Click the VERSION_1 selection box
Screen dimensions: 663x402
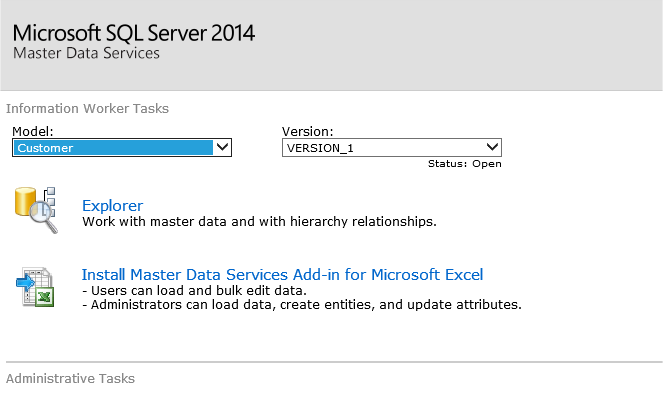point(383,148)
